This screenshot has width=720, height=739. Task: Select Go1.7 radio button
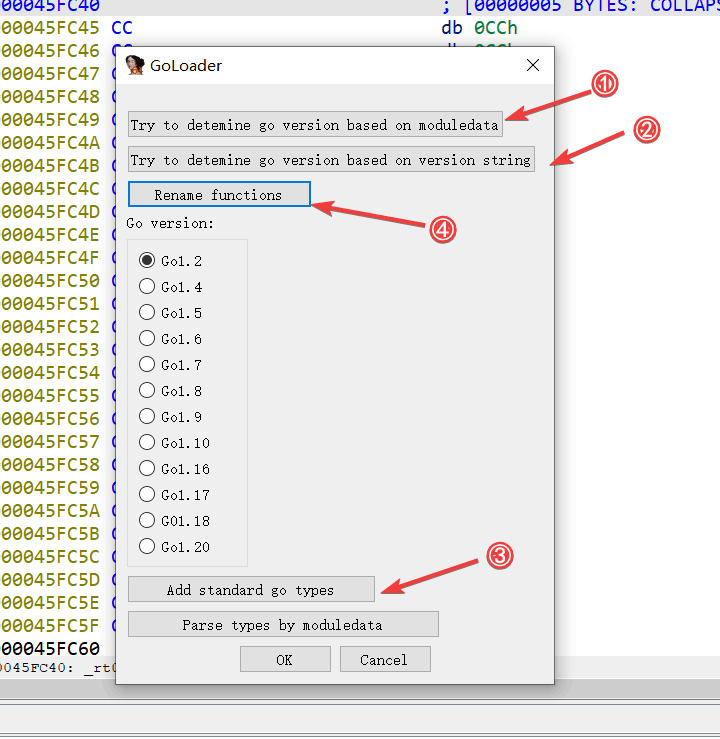(x=147, y=365)
